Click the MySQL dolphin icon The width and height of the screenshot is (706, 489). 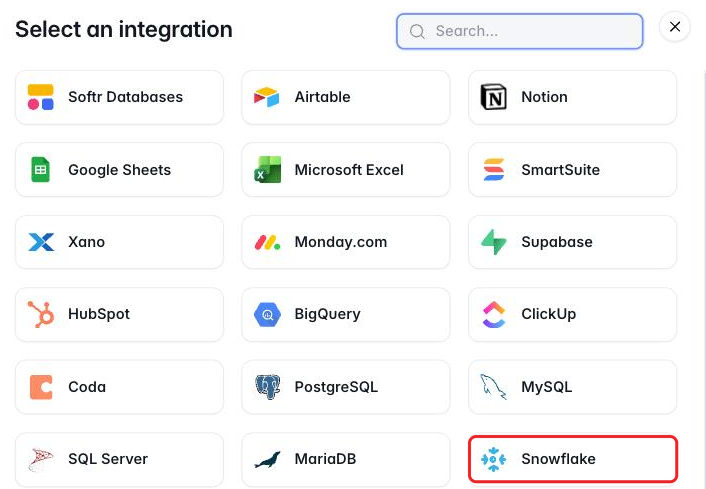[493, 387]
